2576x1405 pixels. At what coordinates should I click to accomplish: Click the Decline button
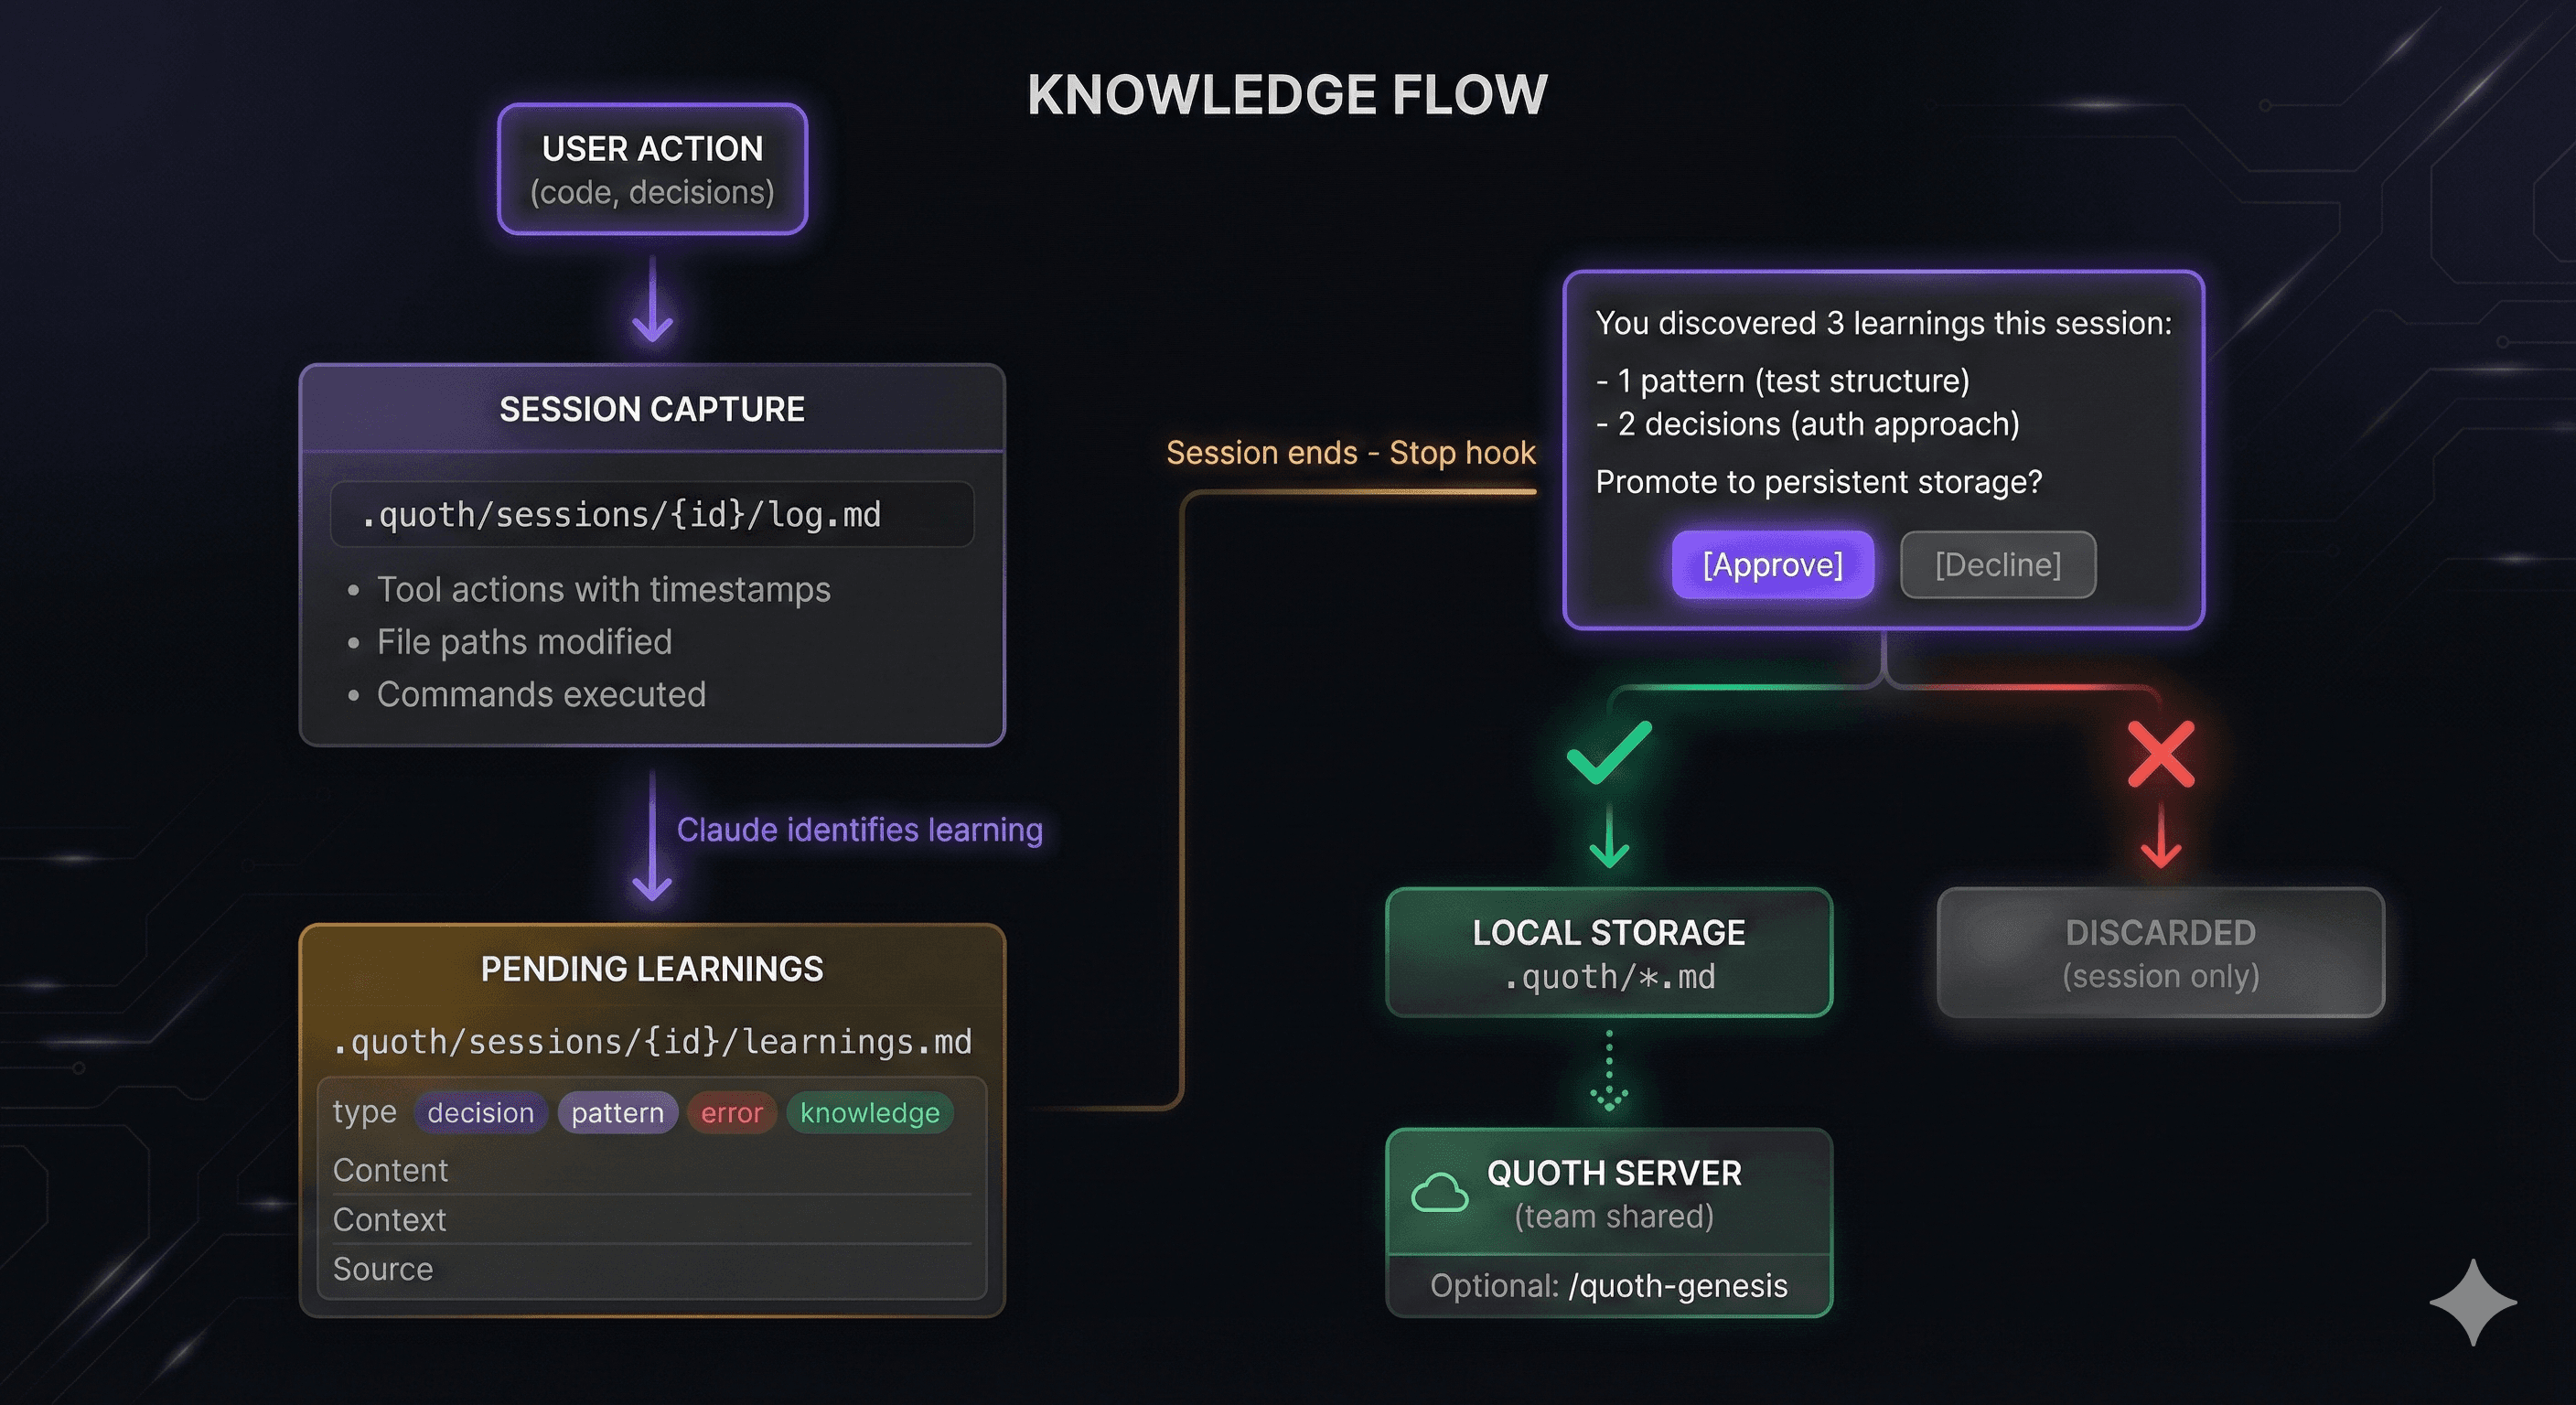tap(1997, 564)
